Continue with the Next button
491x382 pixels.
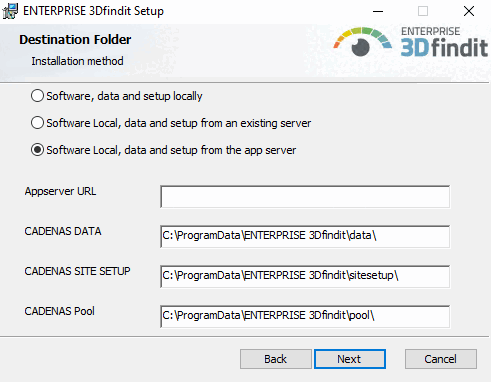(350, 359)
